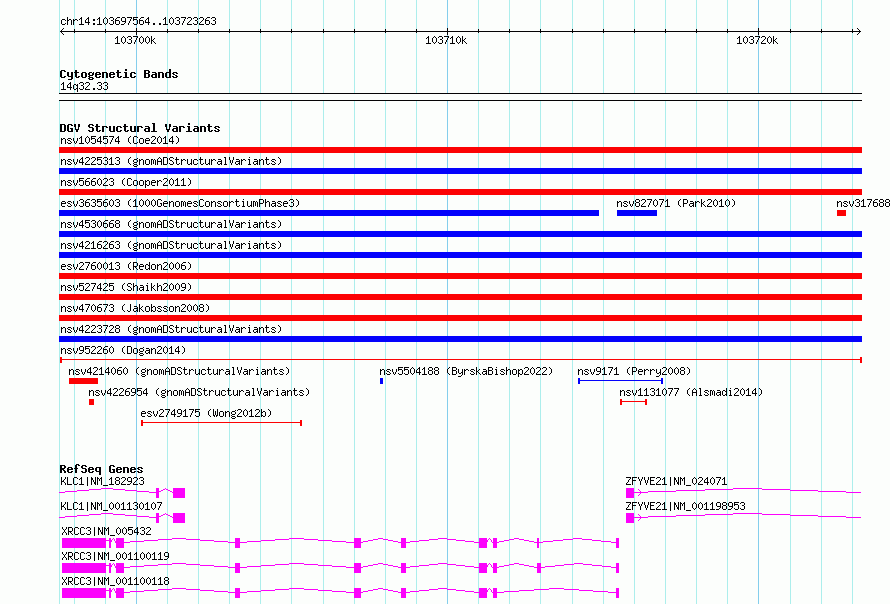Open variant nsv527425 (Shaikh2009)
This screenshot has height=604, width=890.
[126, 287]
